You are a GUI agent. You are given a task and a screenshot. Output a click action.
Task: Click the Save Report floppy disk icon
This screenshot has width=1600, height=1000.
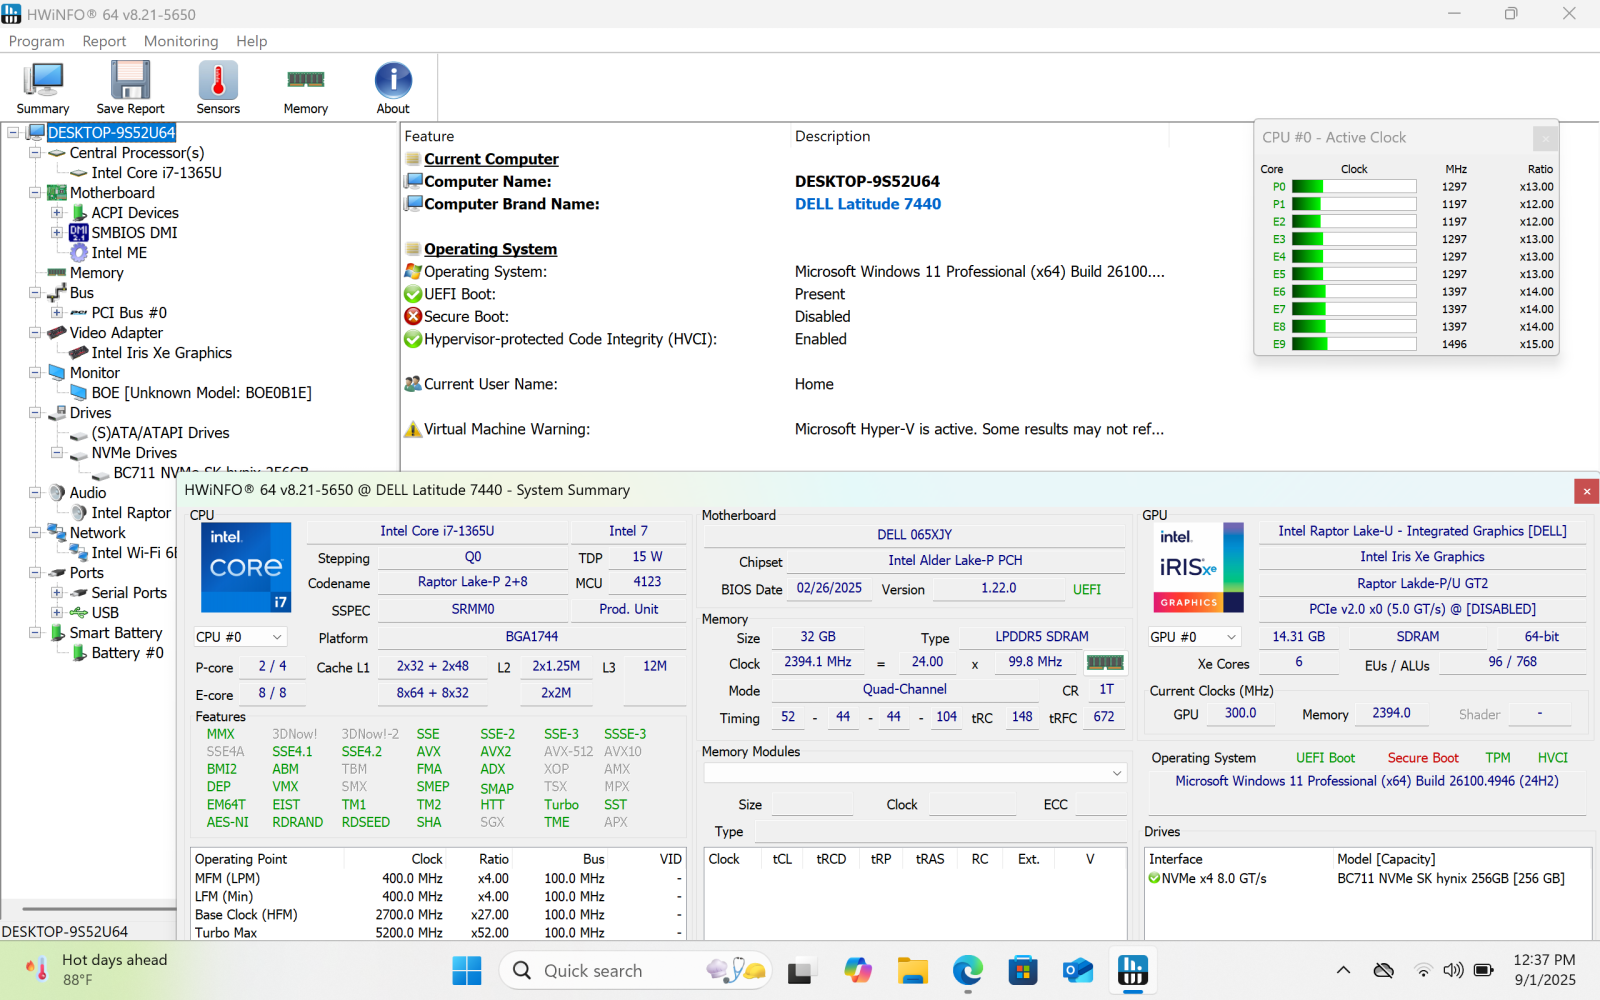(130, 80)
